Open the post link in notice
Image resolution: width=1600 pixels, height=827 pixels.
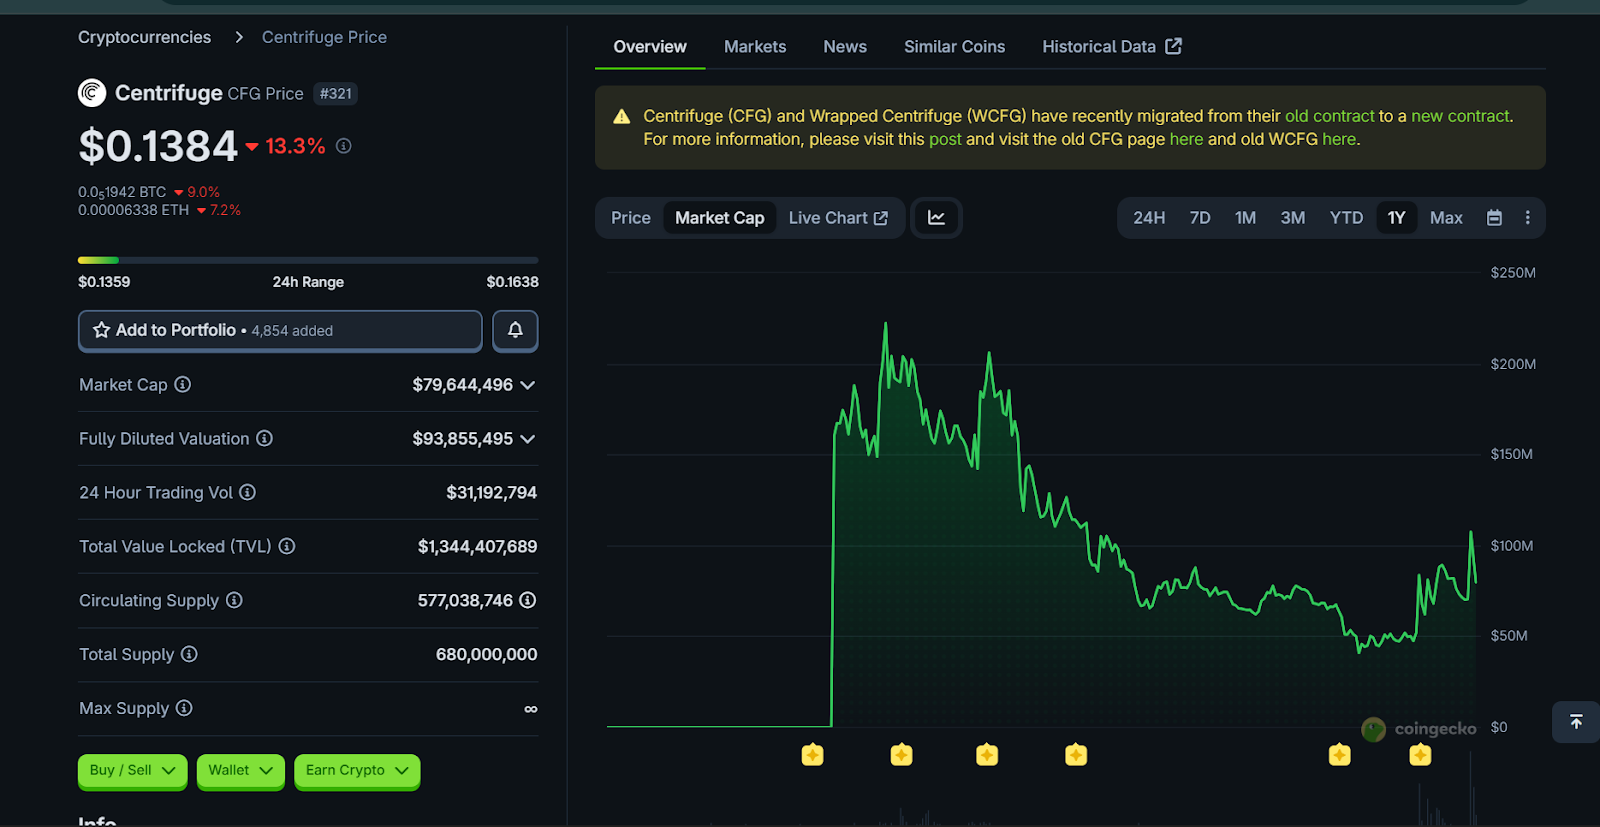(x=945, y=139)
